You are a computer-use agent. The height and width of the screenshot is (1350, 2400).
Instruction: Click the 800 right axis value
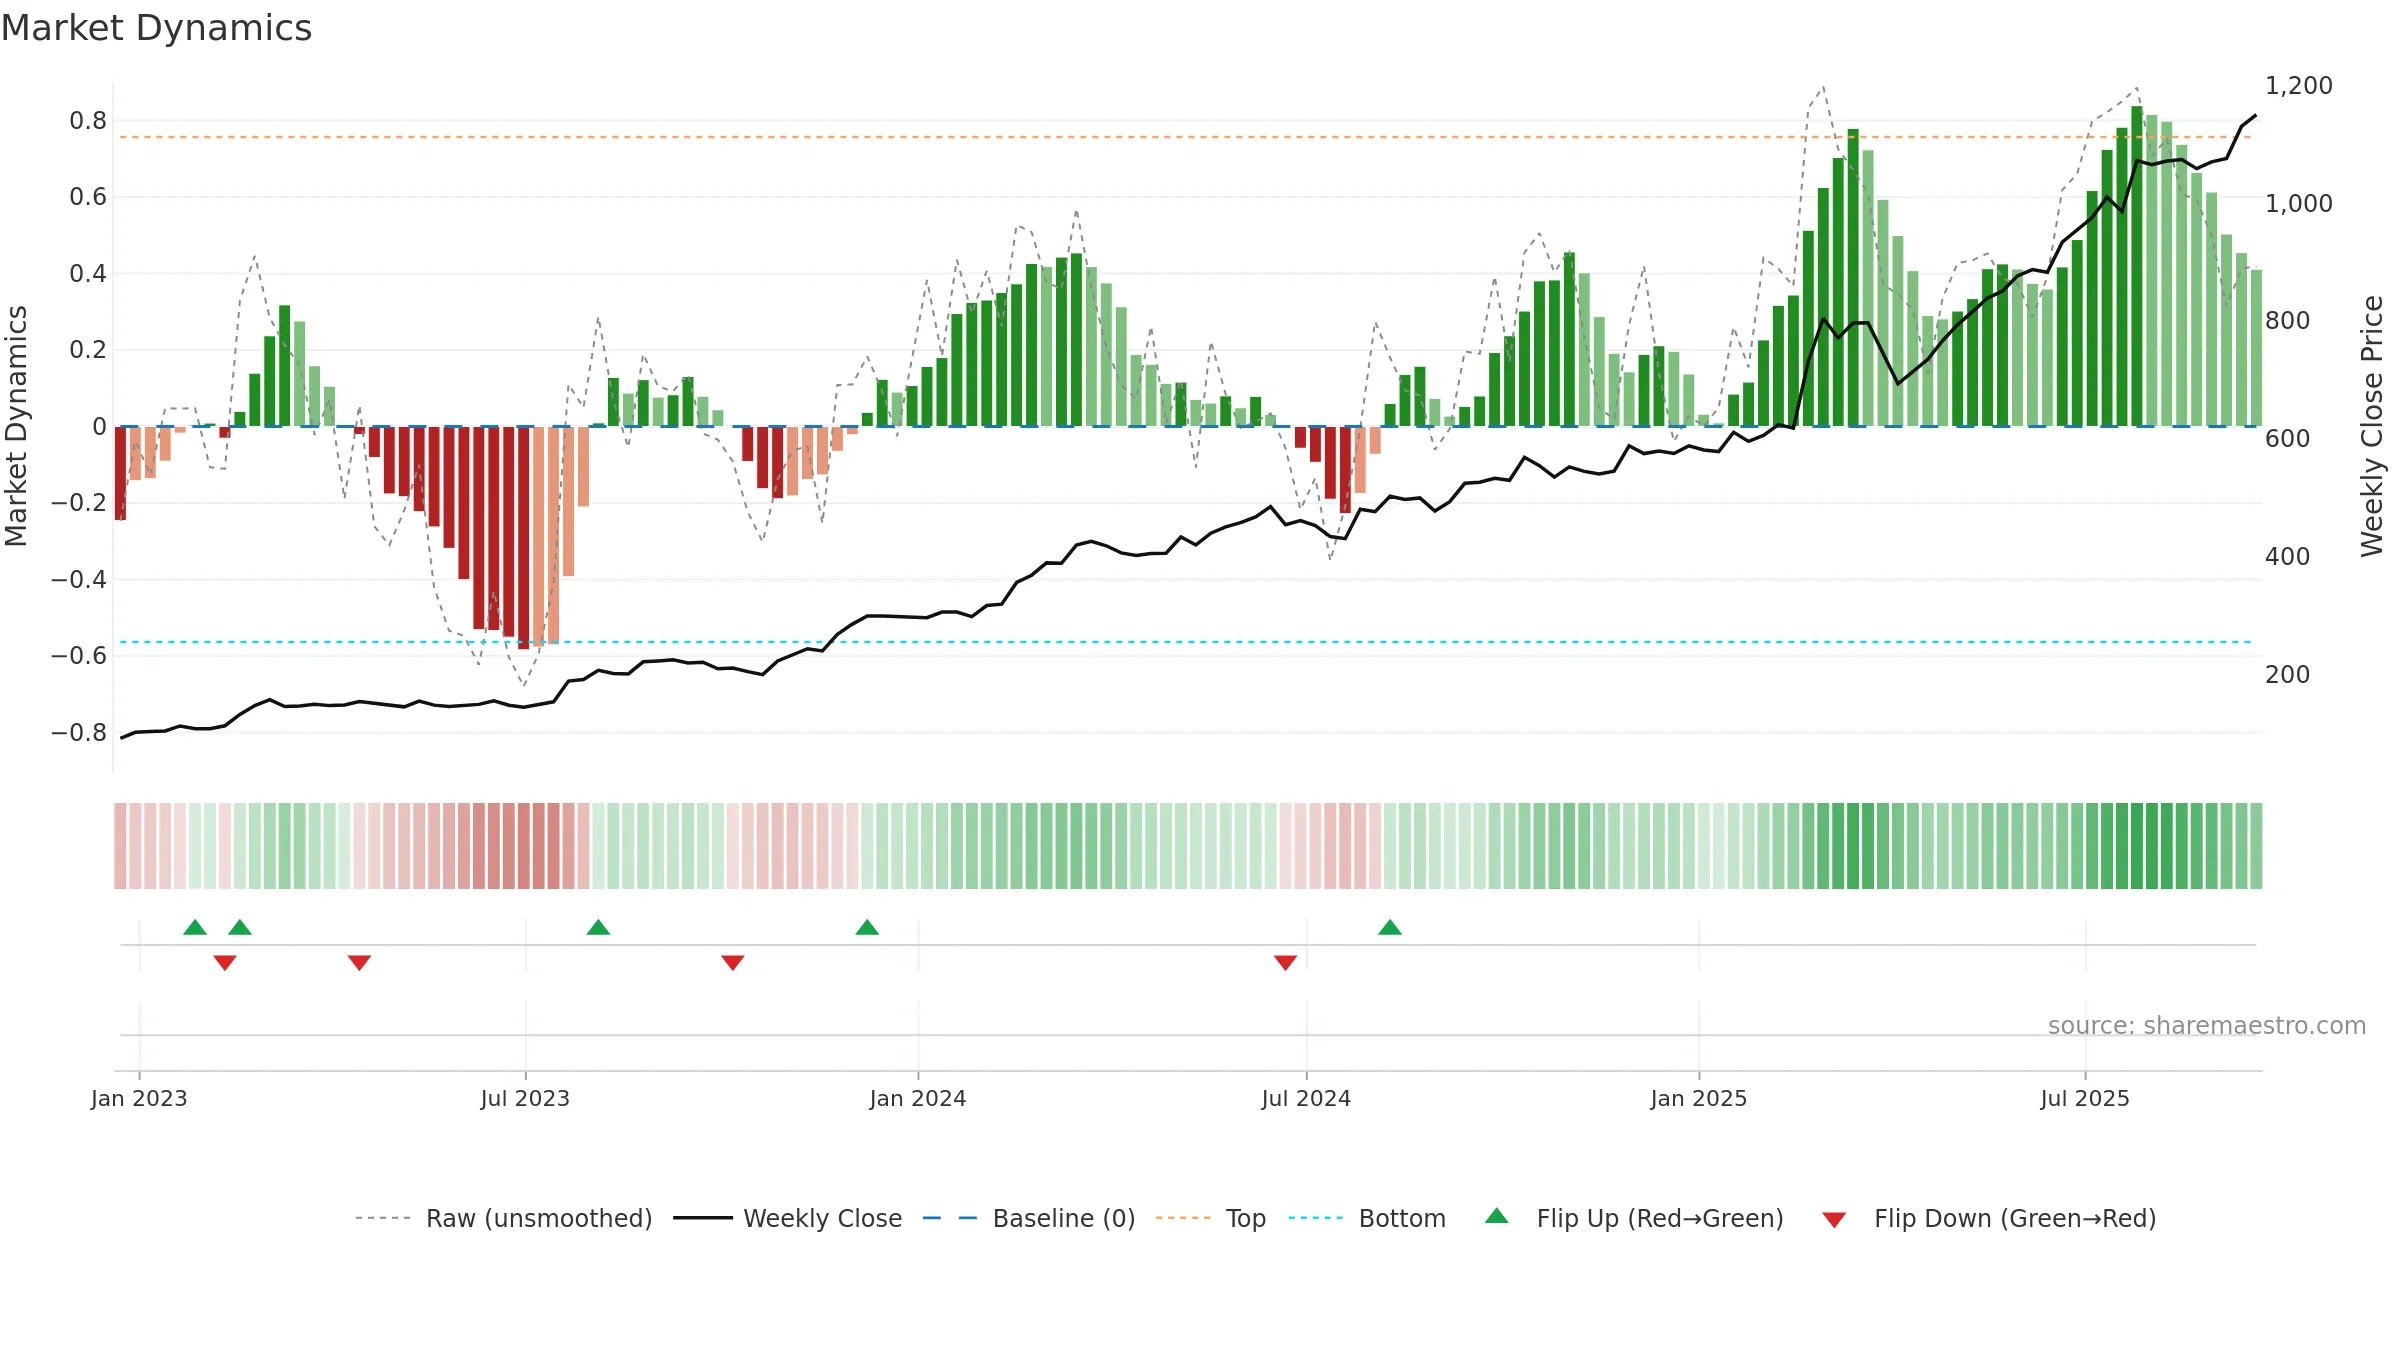click(2287, 321)
